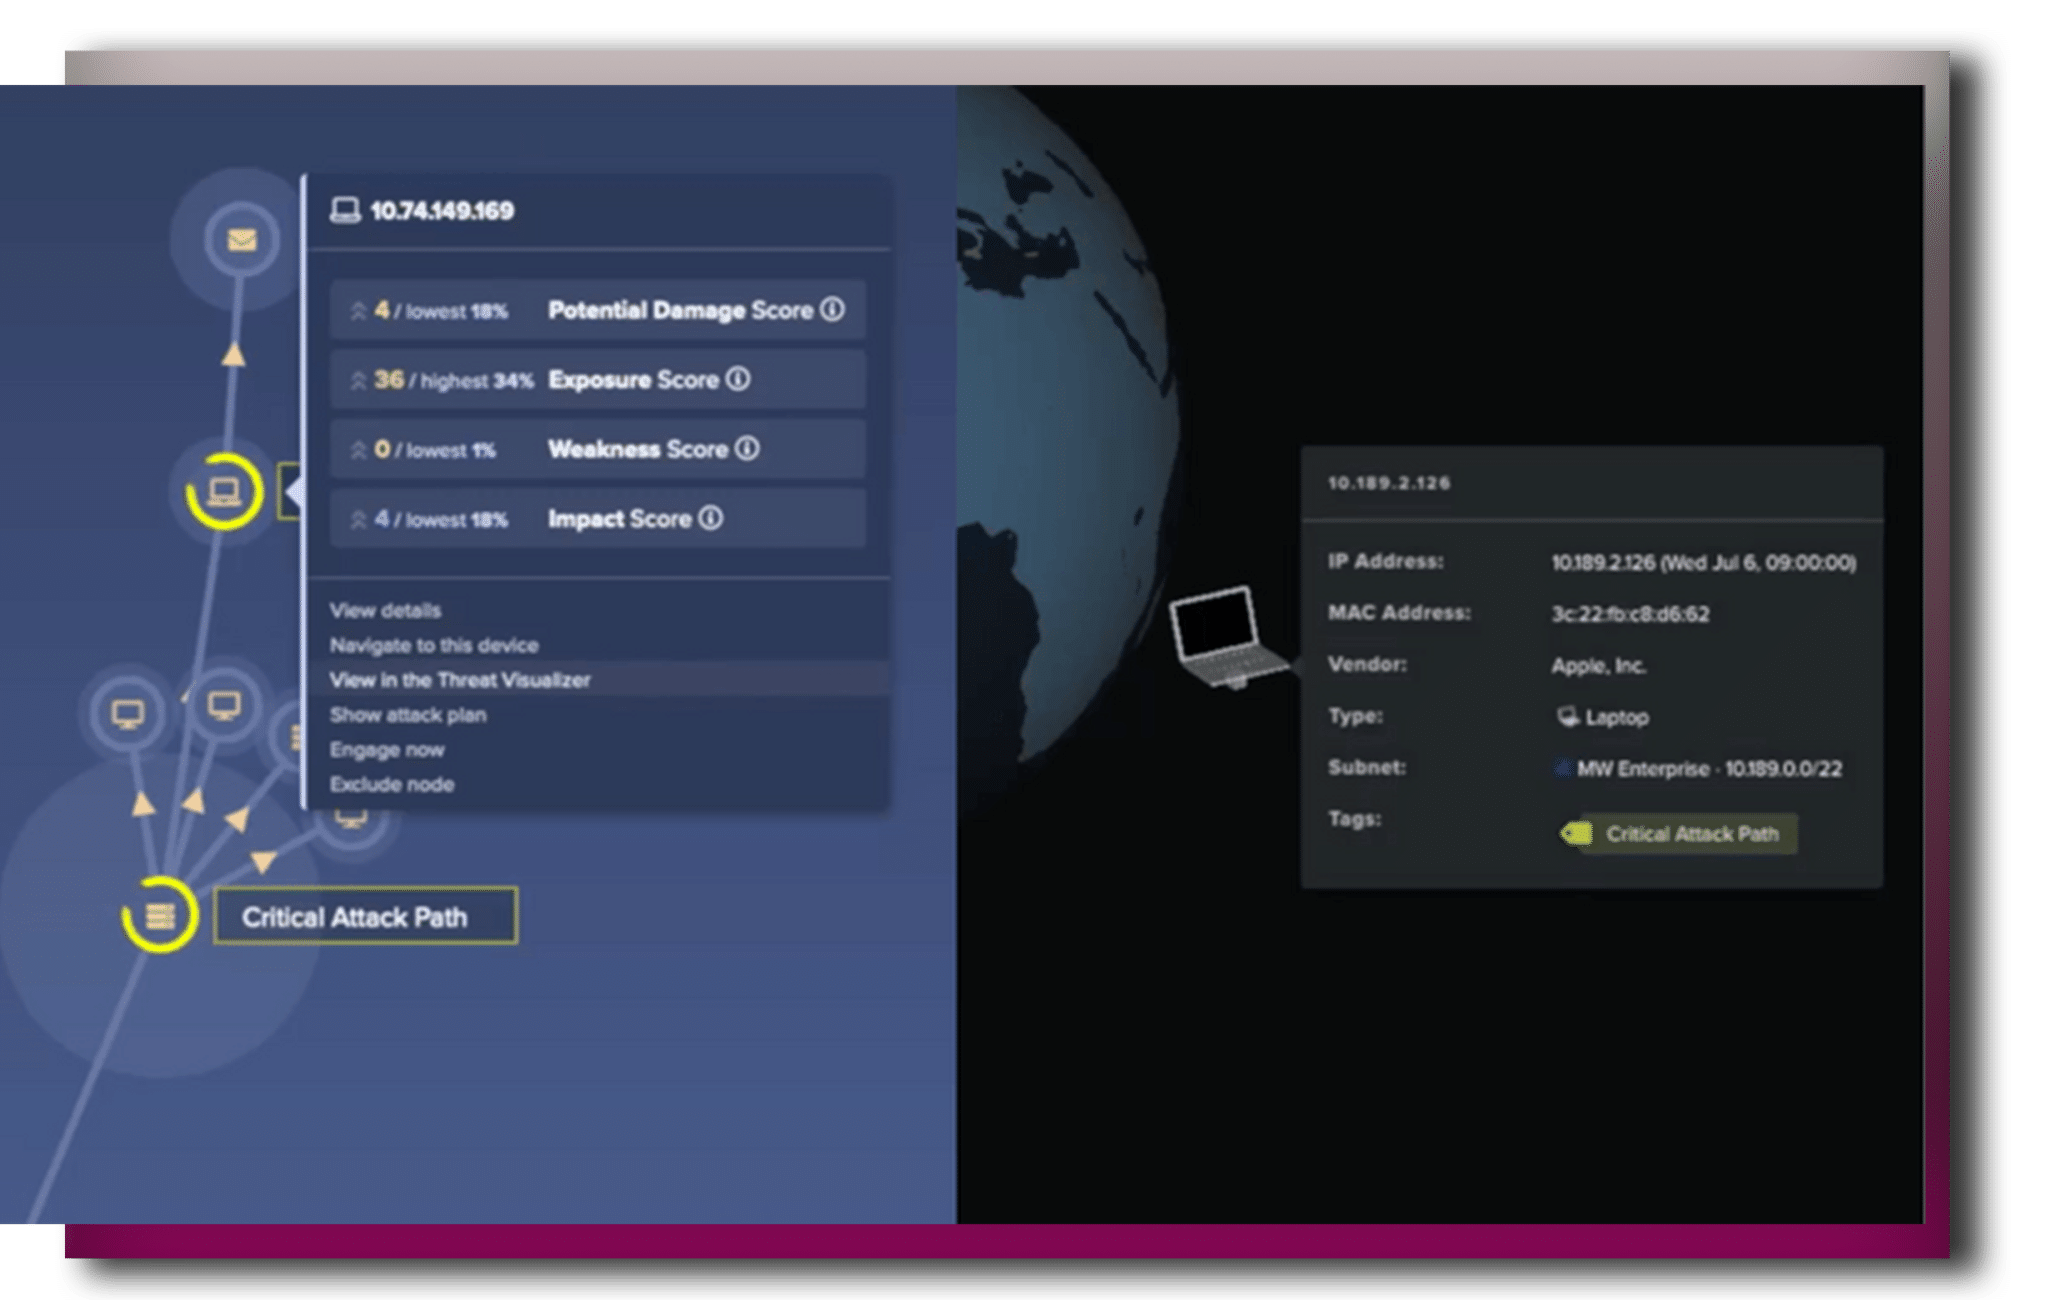Click the yellow-ringed server node icon
Viewport: 2048px width, 1300px height.
160,915
